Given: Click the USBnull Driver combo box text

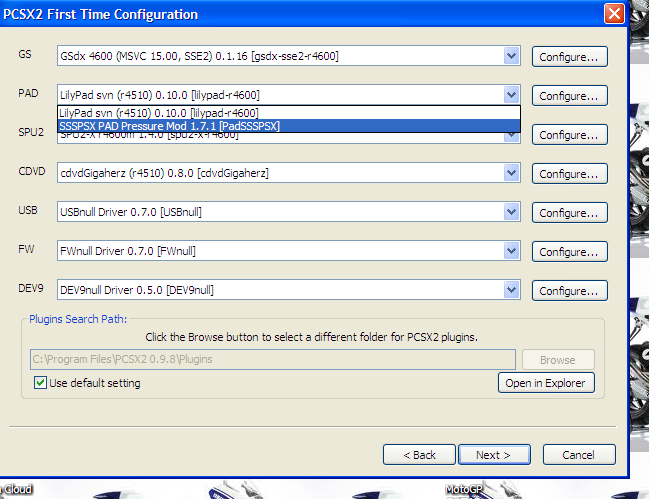Looking at the screenshot, I should point(131,212).
